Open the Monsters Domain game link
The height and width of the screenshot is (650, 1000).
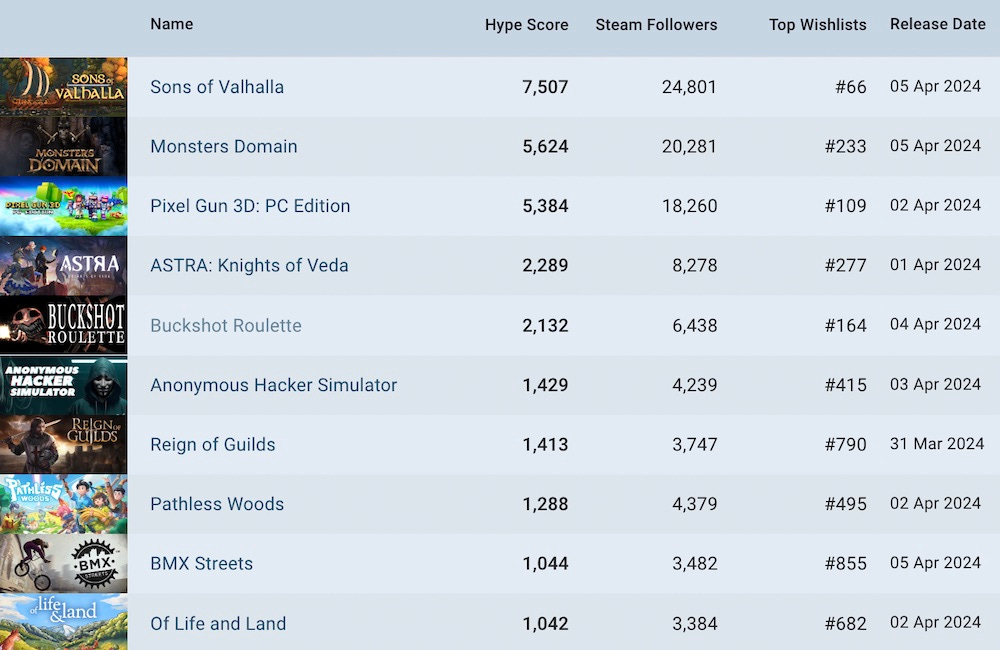224,146
